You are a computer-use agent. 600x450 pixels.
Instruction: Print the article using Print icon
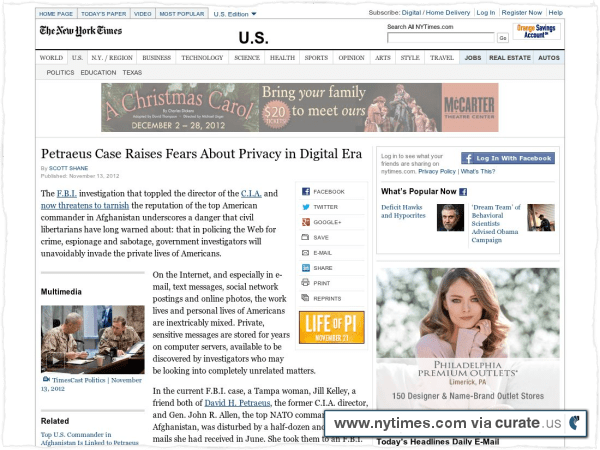click(305, 283)
